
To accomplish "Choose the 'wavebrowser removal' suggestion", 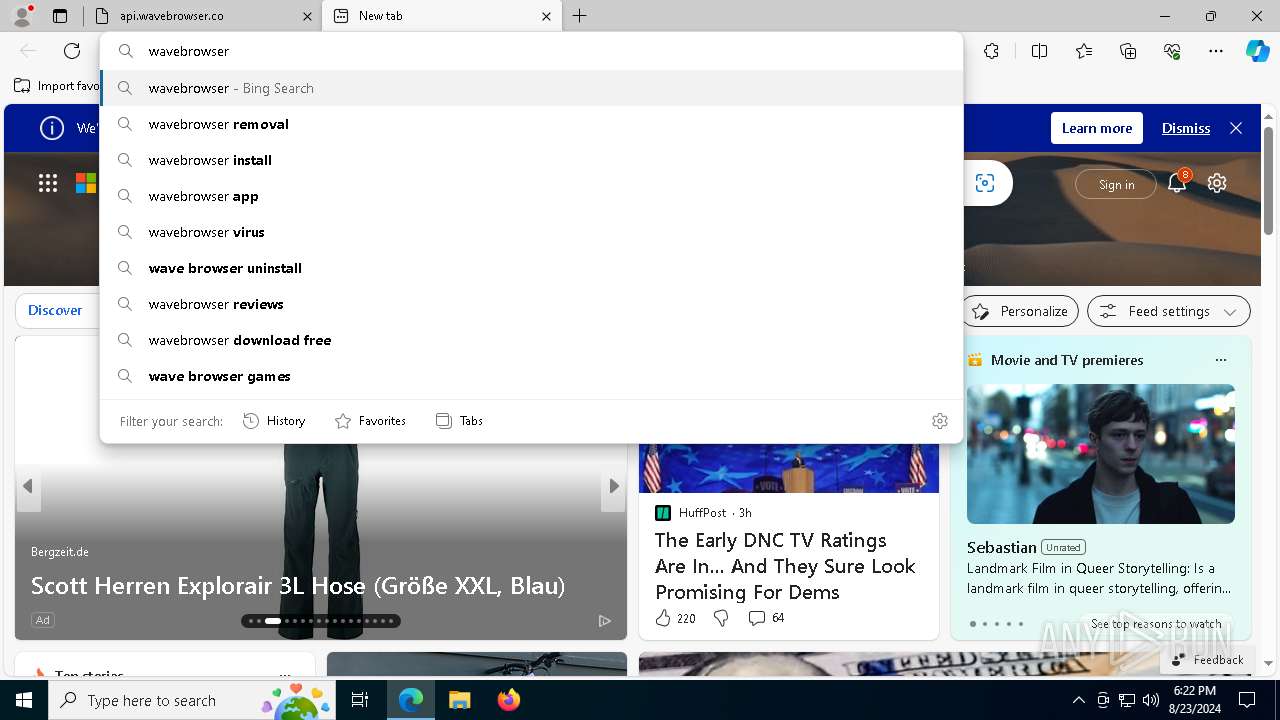I will point(531,124).
